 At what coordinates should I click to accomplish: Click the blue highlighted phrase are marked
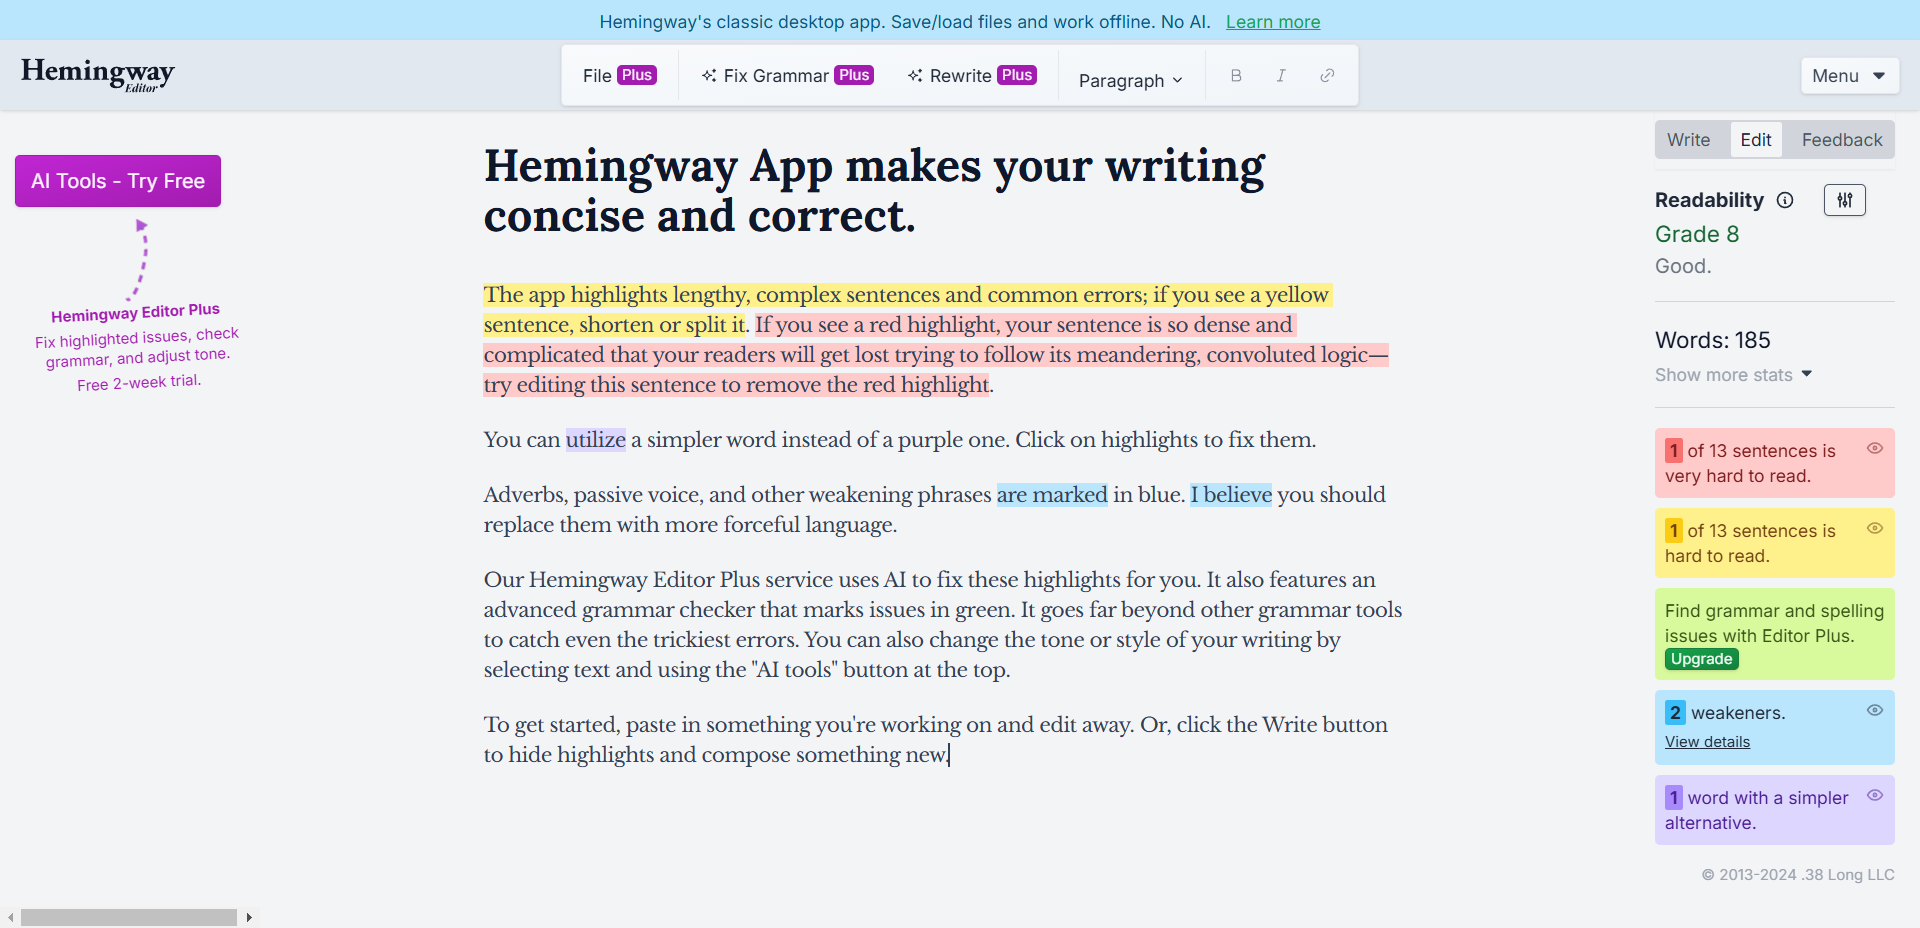[x=1052, y=495]
